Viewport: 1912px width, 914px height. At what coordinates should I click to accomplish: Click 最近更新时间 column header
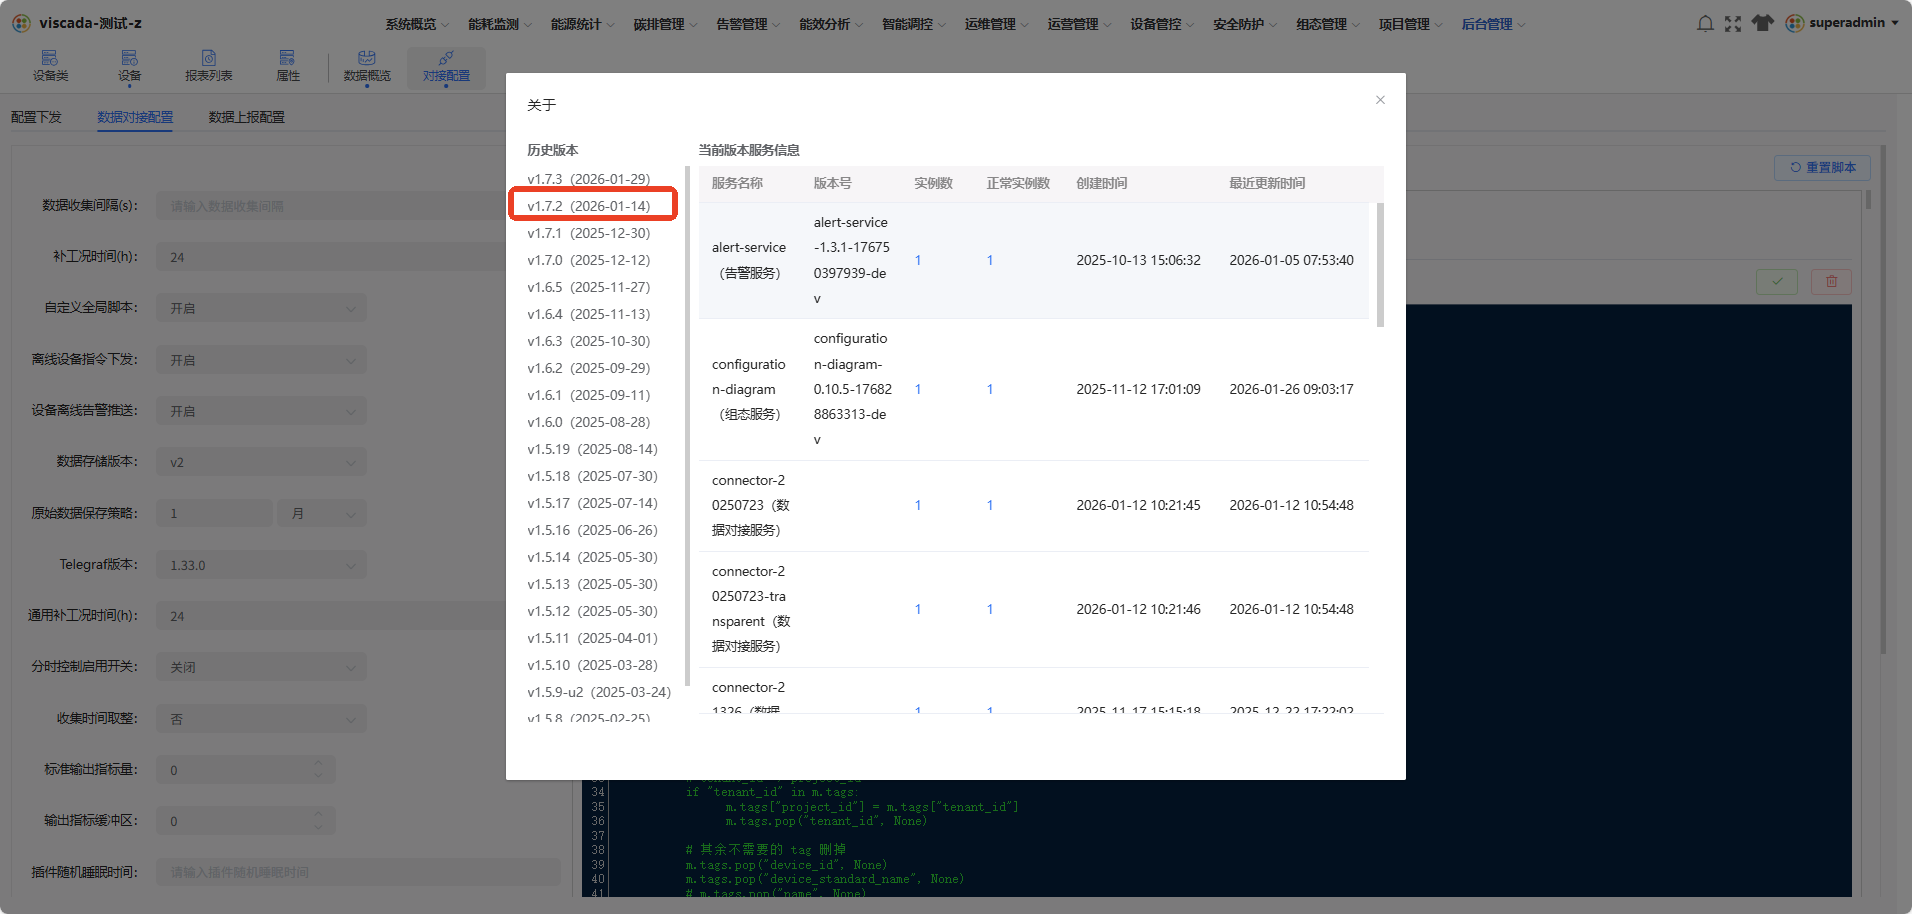click(x=1267, y=183)
